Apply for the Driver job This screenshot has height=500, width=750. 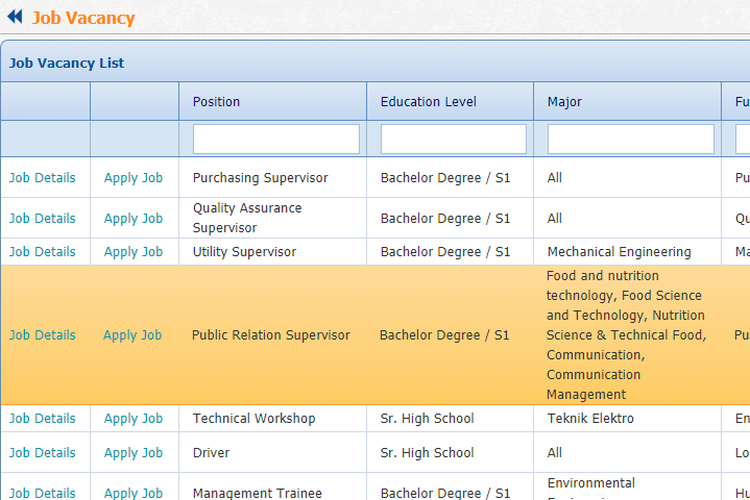pos(133,452)
